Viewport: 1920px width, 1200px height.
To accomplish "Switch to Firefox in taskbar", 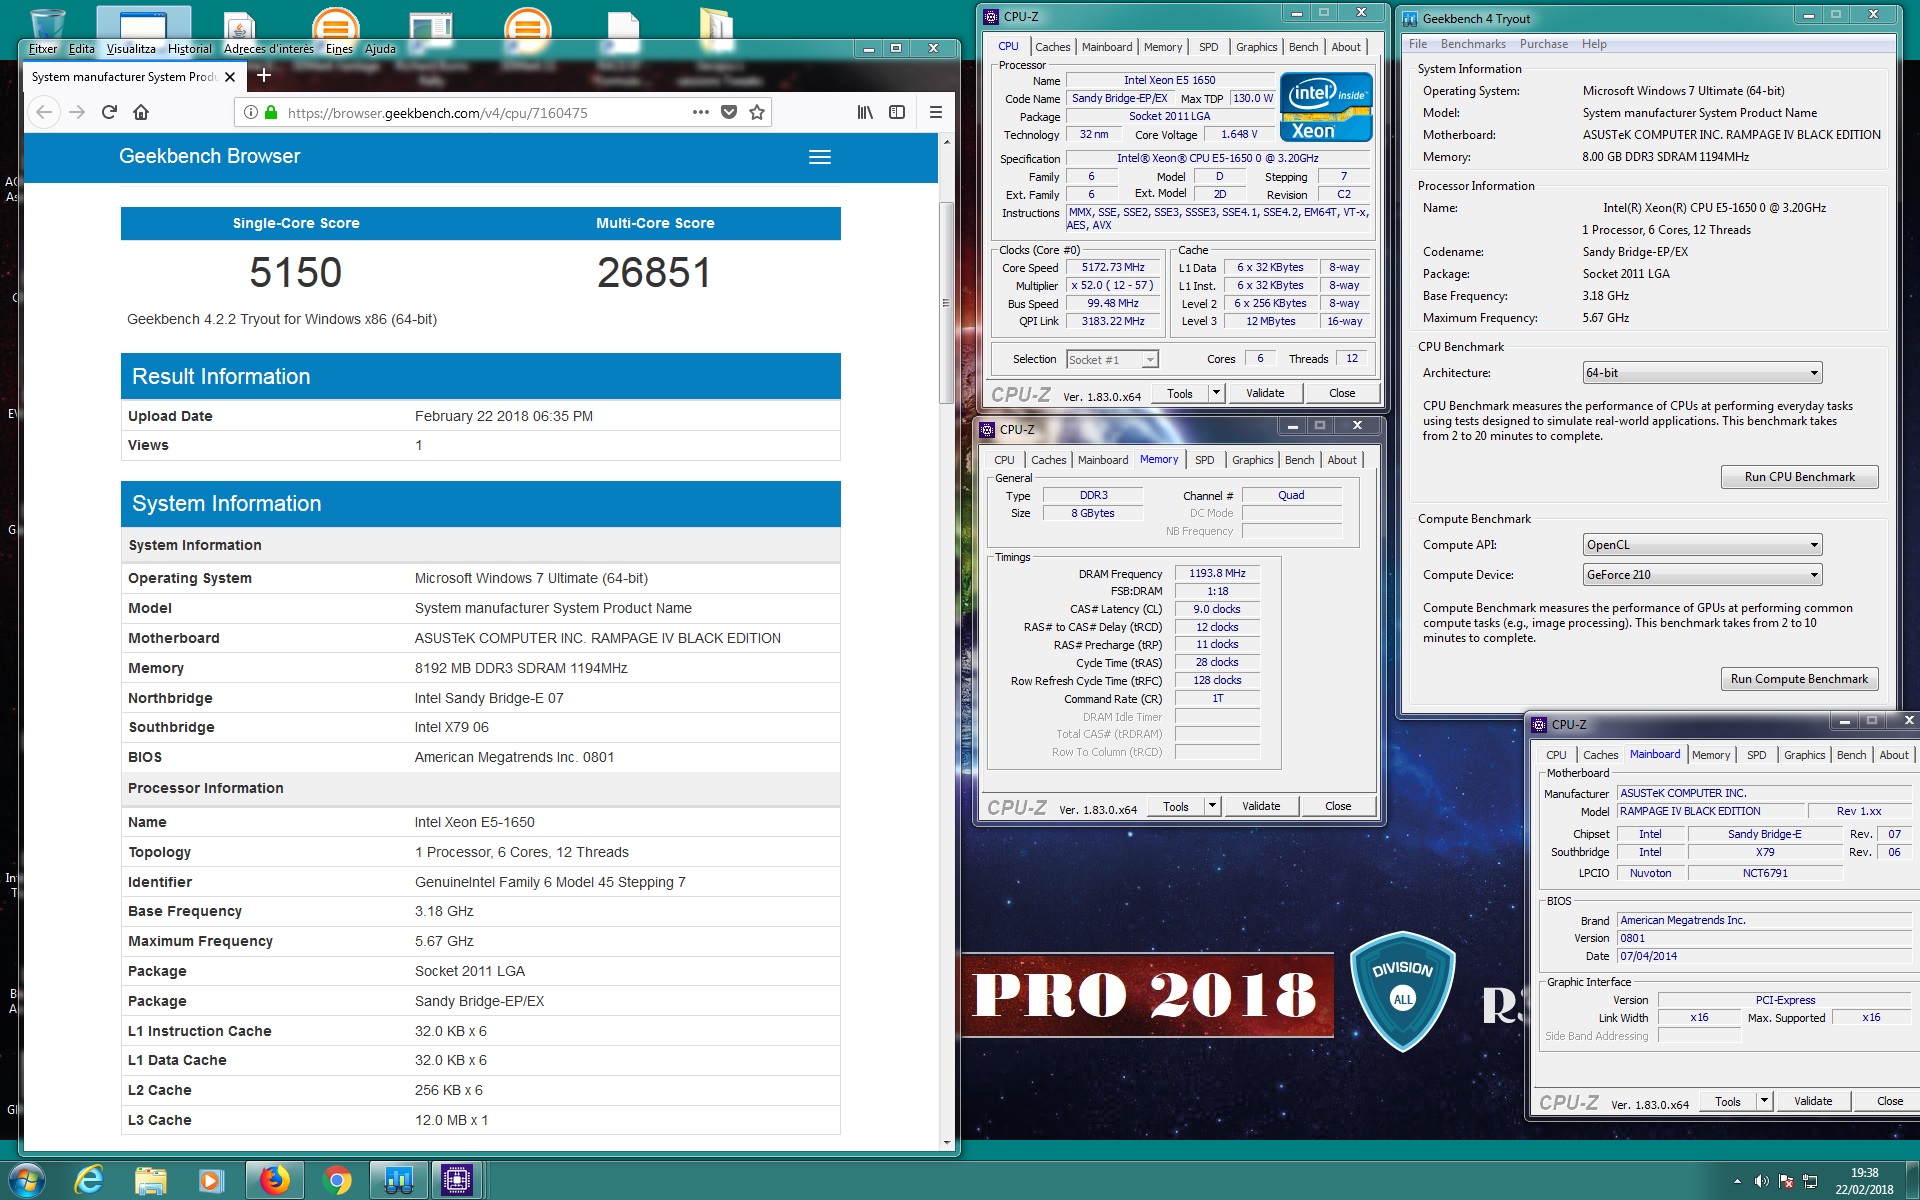I will pyautogui.click(x=274, y=1180).
